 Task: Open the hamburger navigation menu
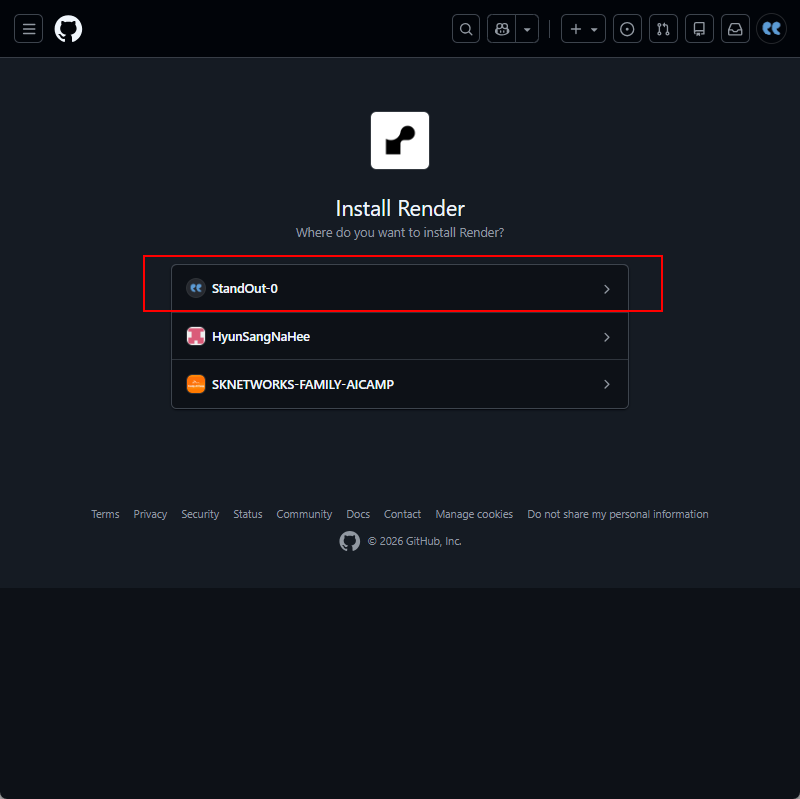29,29
